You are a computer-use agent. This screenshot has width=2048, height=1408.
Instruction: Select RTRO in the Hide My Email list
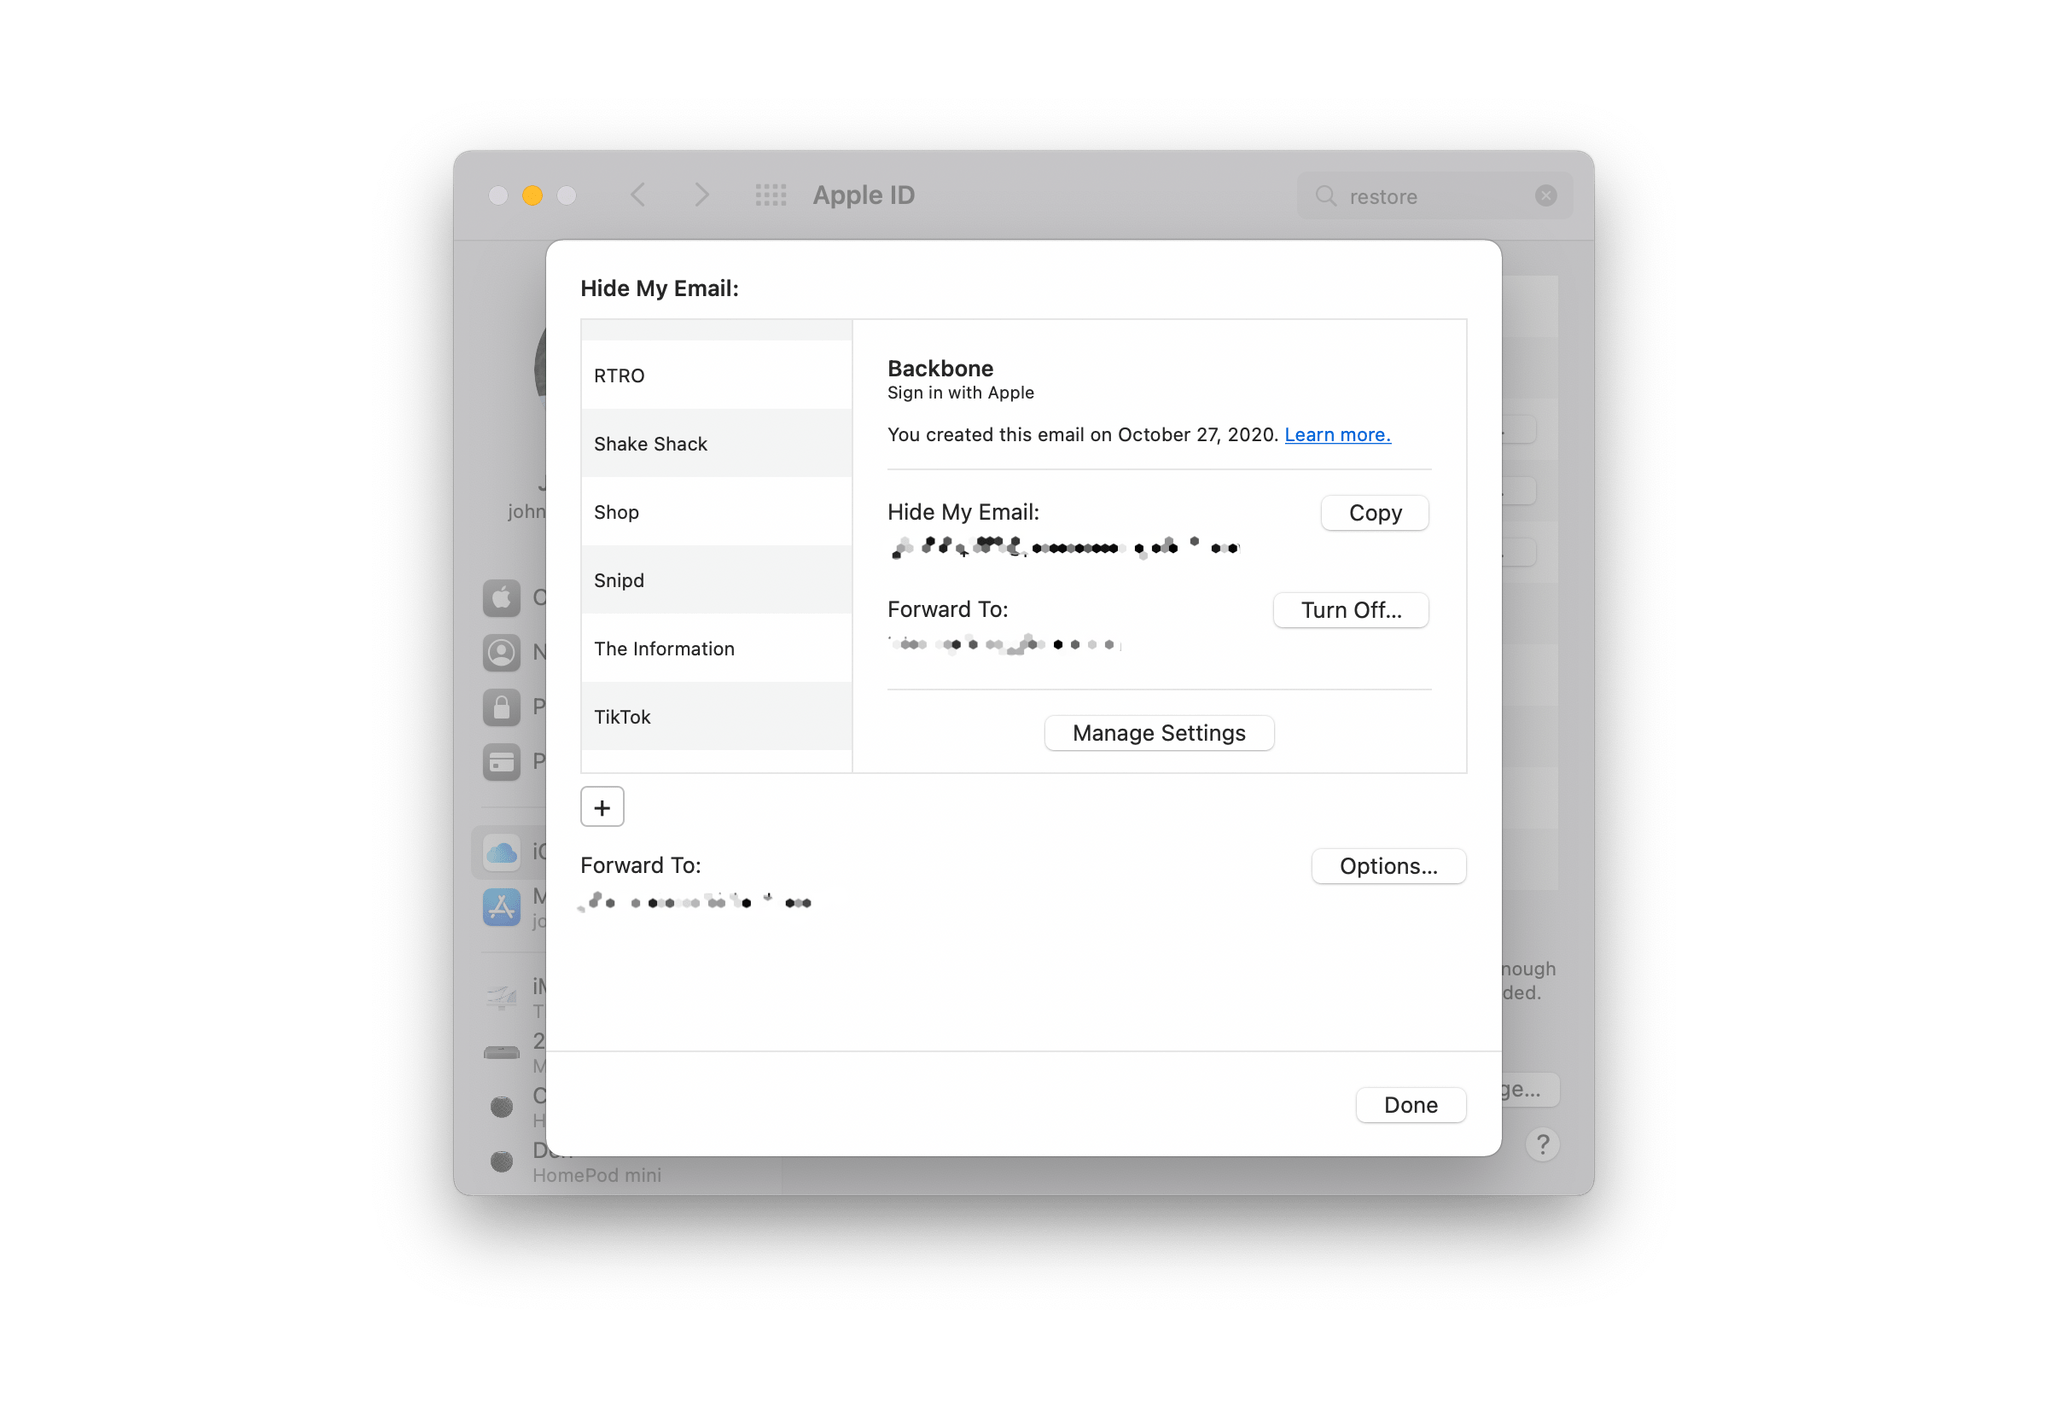(x=716, y=375)
